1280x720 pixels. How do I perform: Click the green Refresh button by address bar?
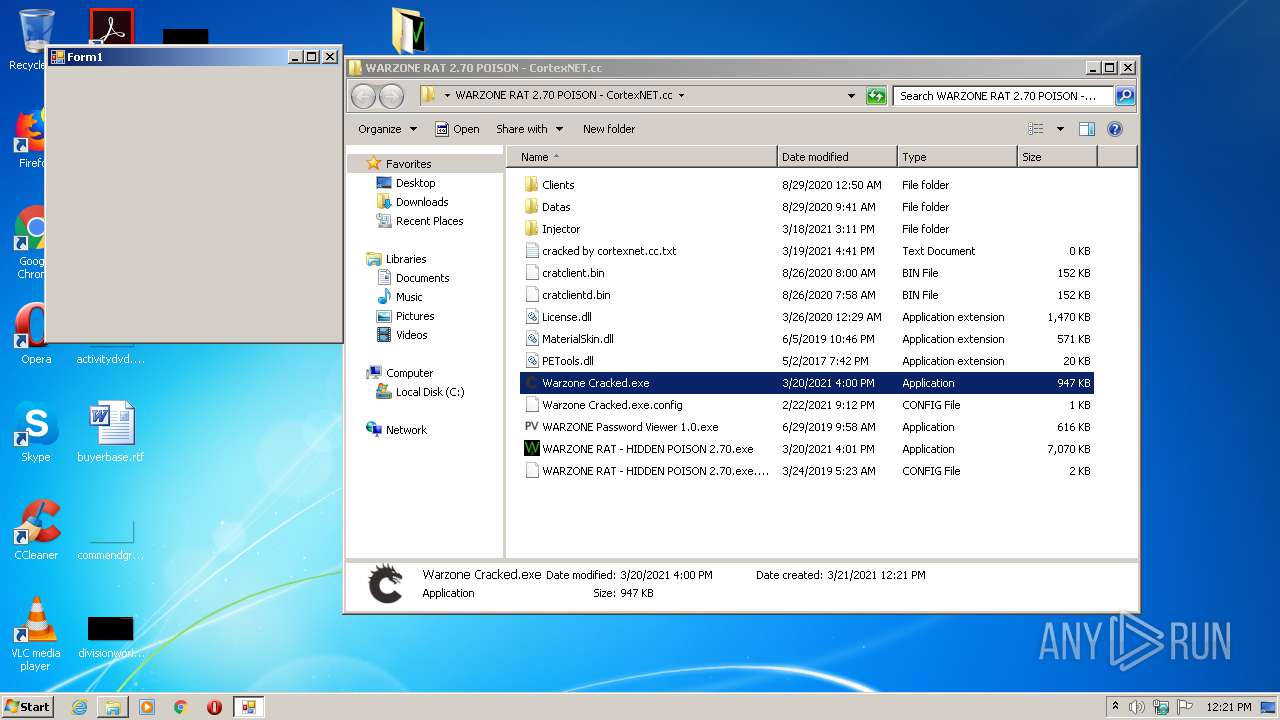point(876,96)
